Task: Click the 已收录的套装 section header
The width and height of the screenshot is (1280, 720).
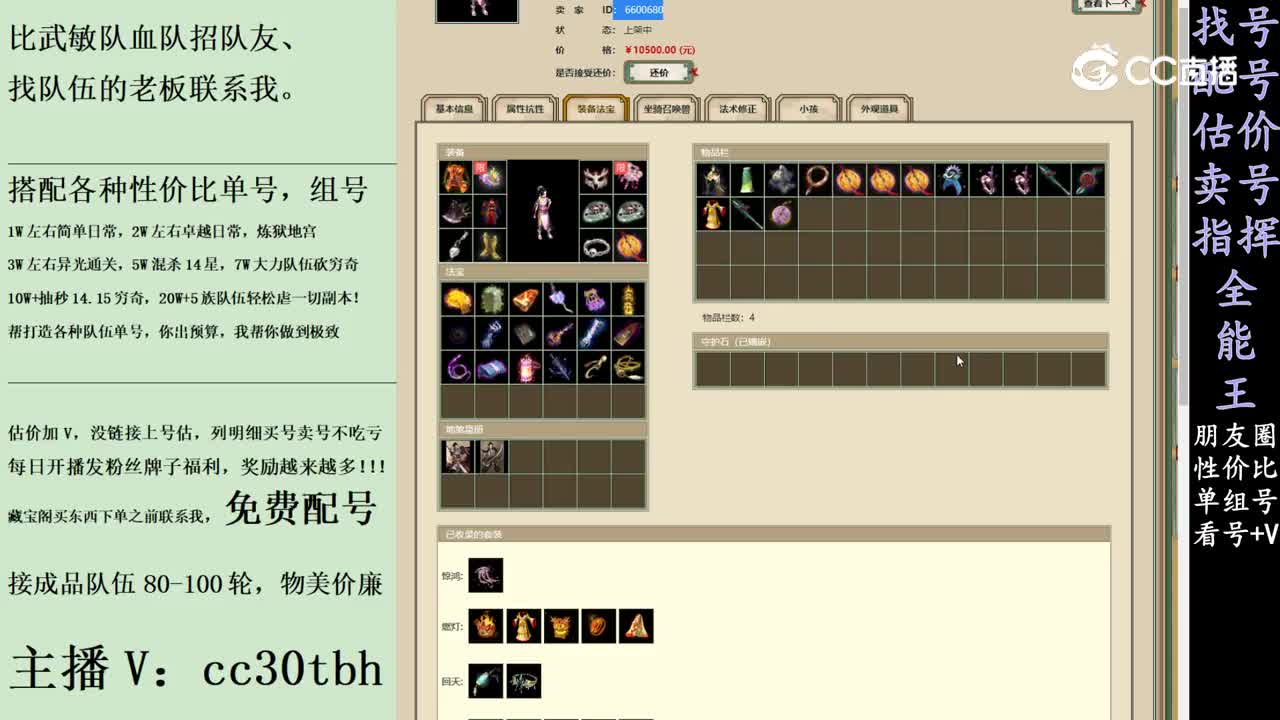Action: tap(774, 534)
